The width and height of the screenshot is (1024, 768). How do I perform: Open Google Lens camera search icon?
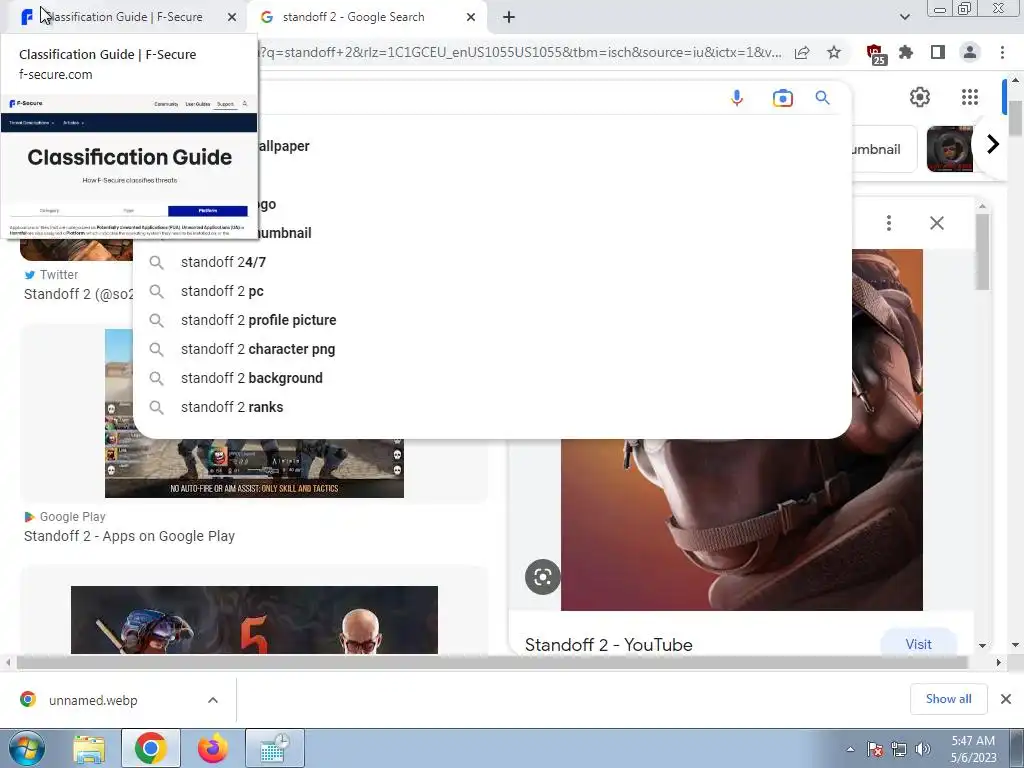point(782,98)
